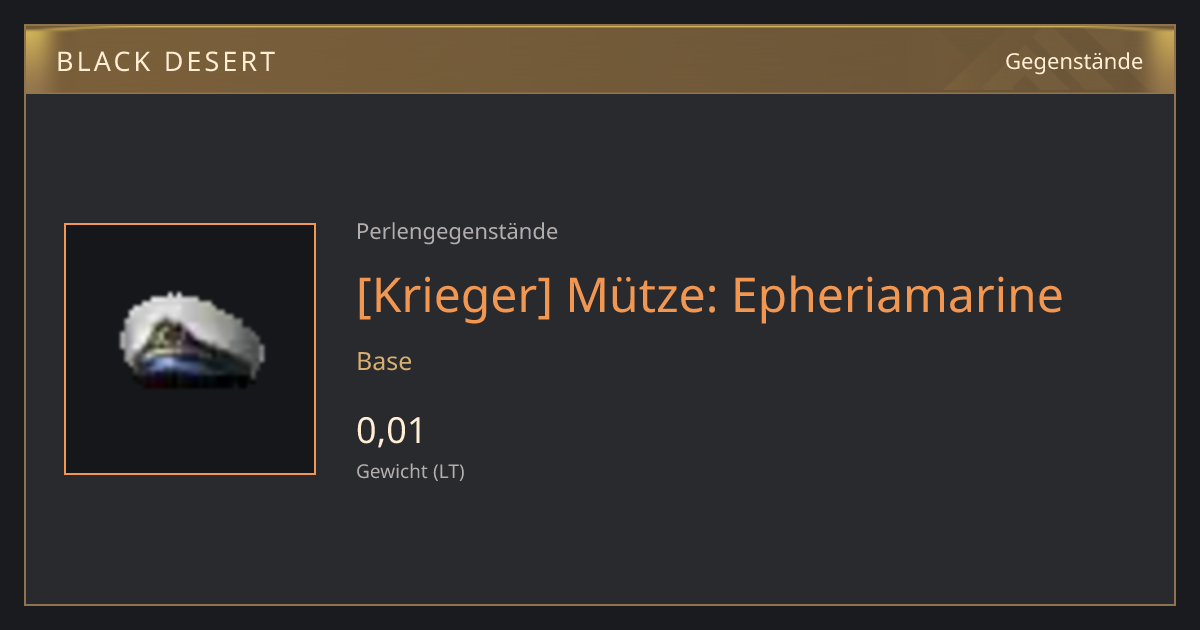Select the [Krieger] class tag in title
1200x630 pixels.
coord(455,295)
